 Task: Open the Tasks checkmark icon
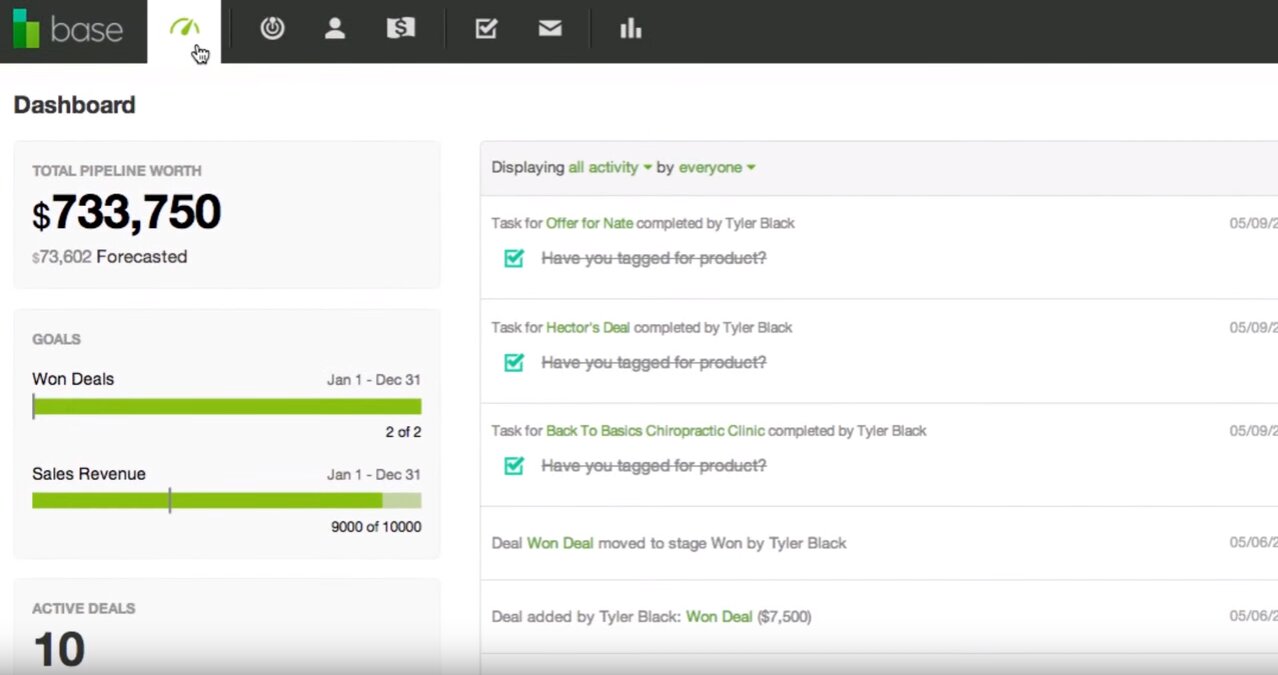tap(486, 29)
